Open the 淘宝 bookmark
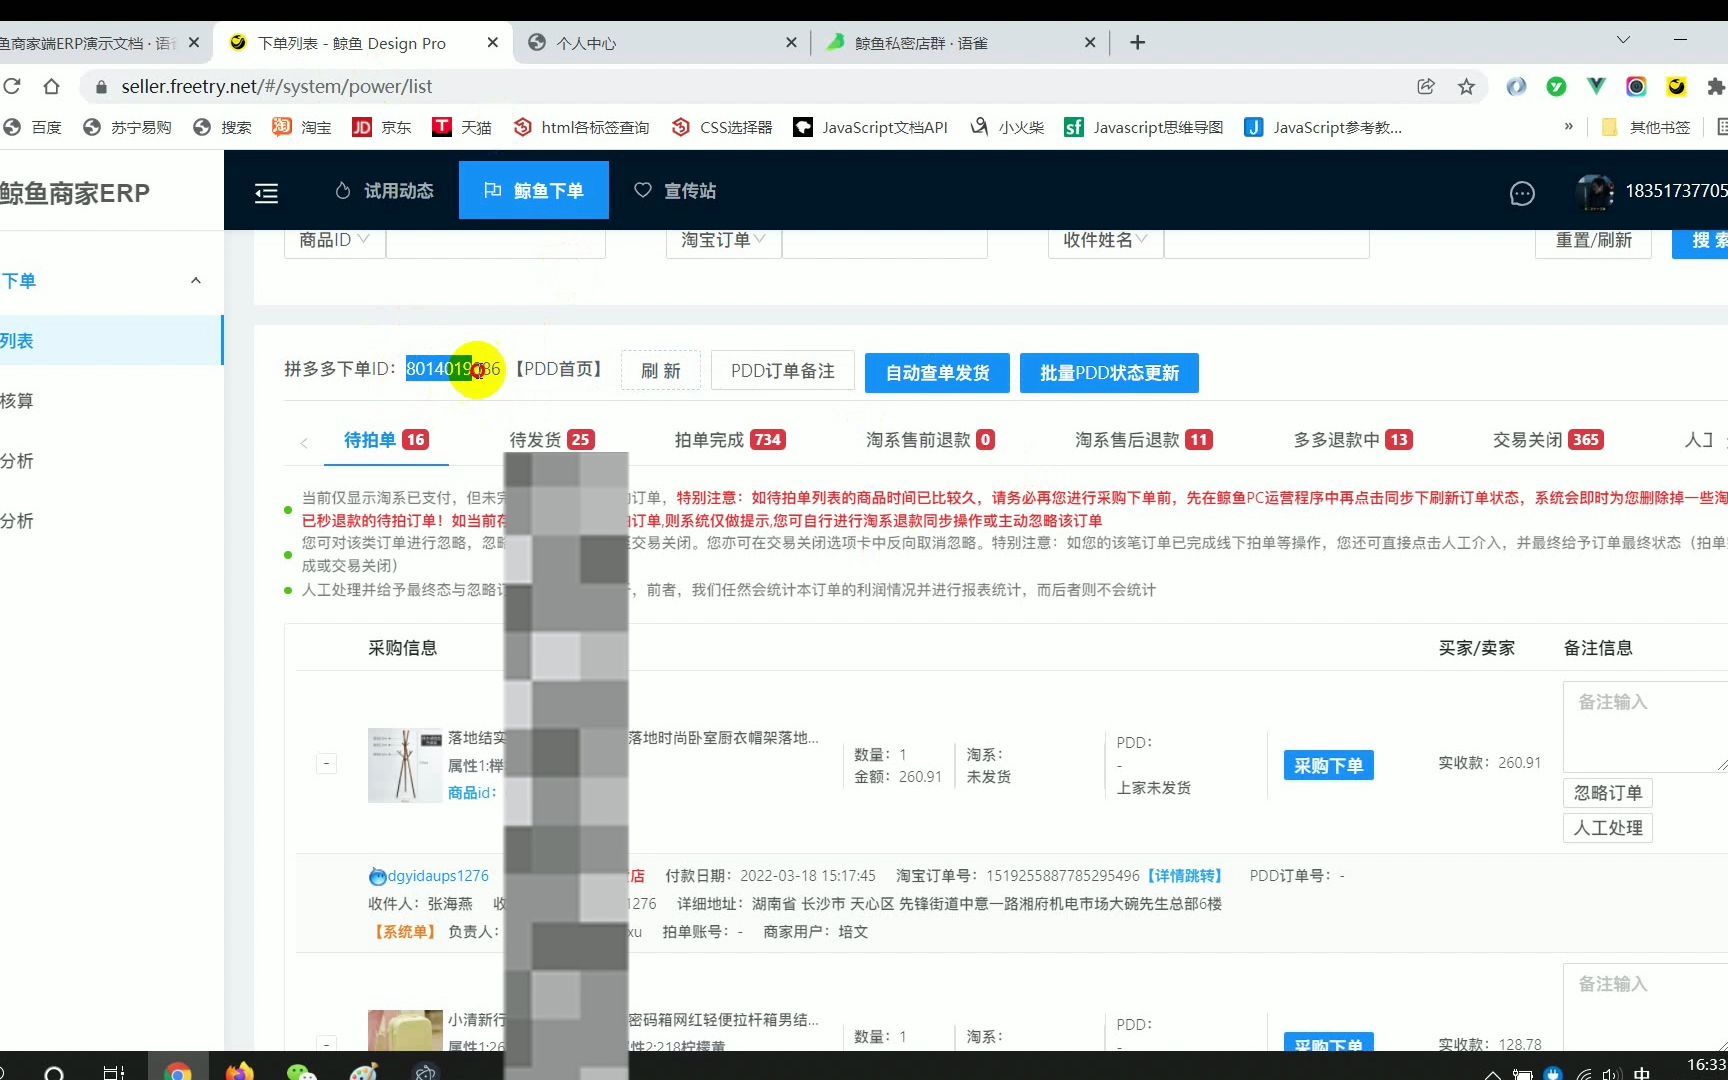The height and width of the screenshot is (1080, 1728). click(302, 127)
